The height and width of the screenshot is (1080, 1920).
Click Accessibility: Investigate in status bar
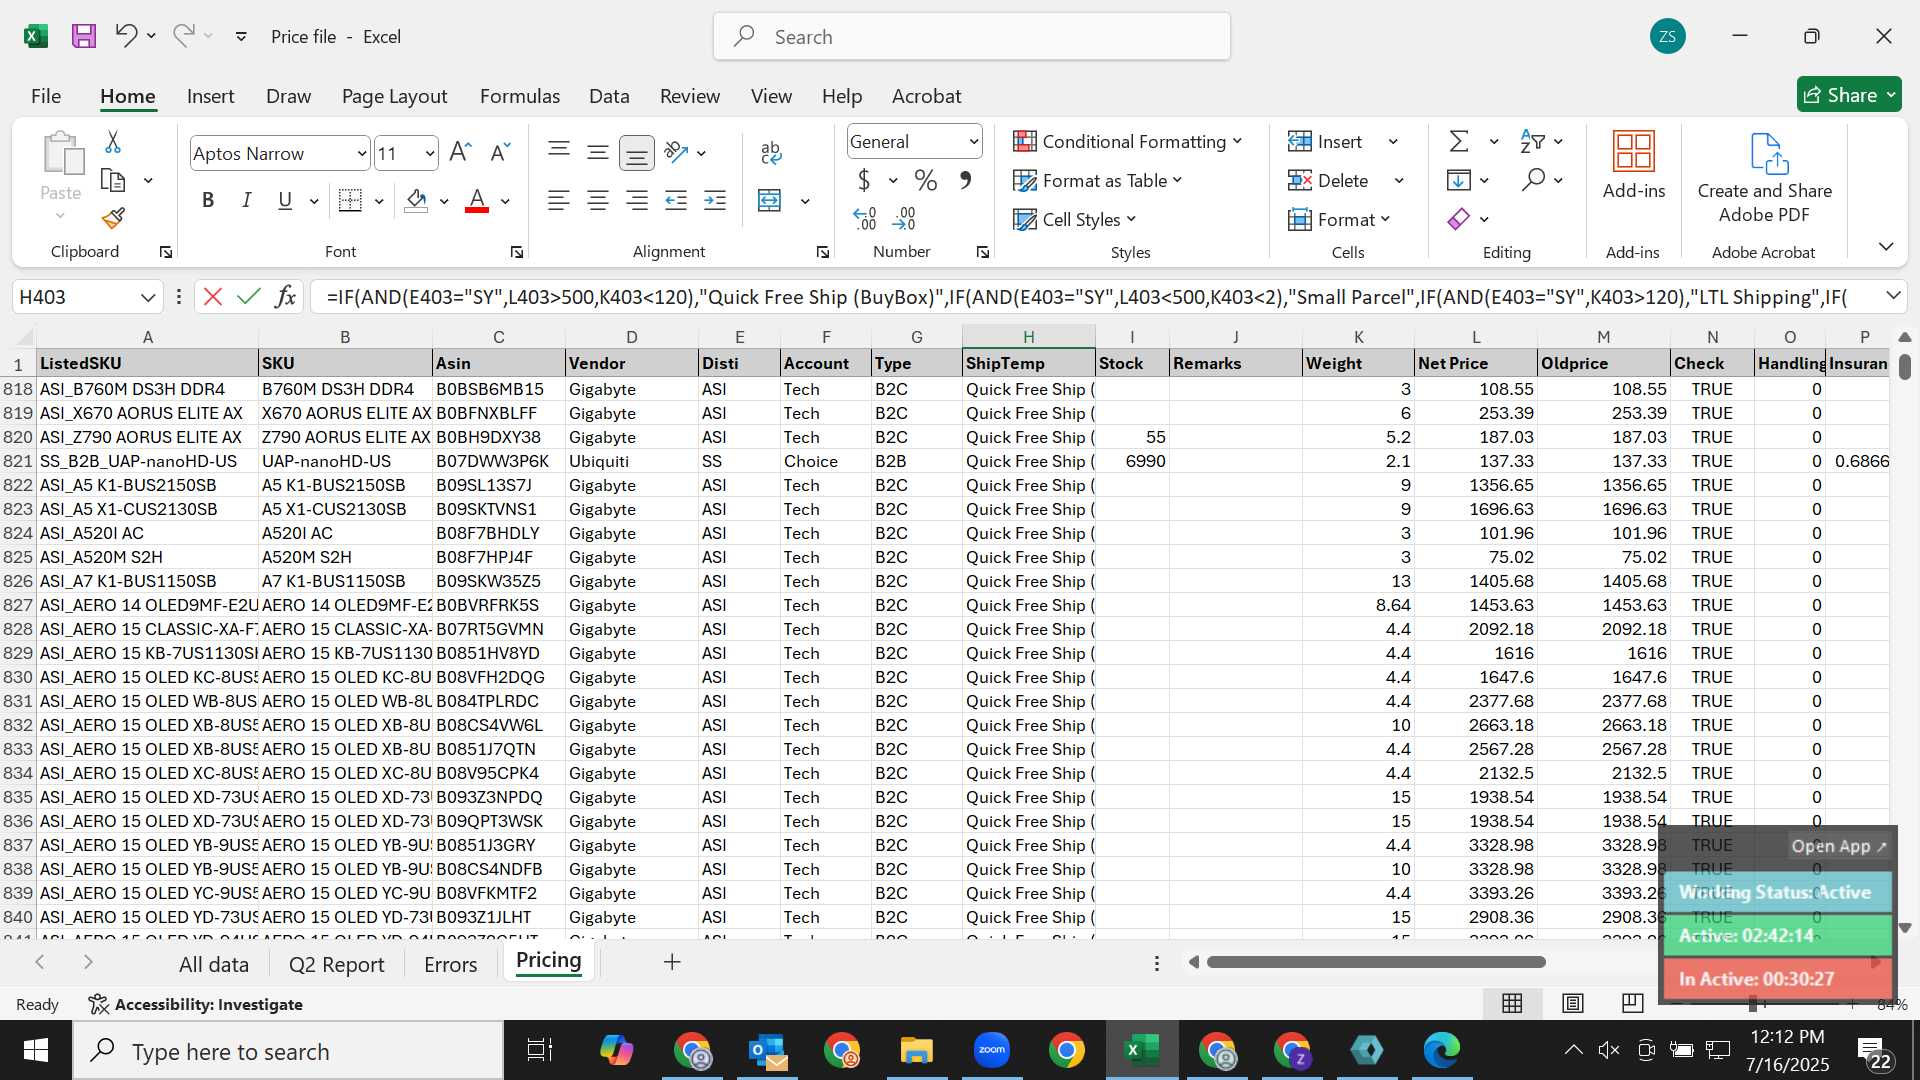point(195,1004)
